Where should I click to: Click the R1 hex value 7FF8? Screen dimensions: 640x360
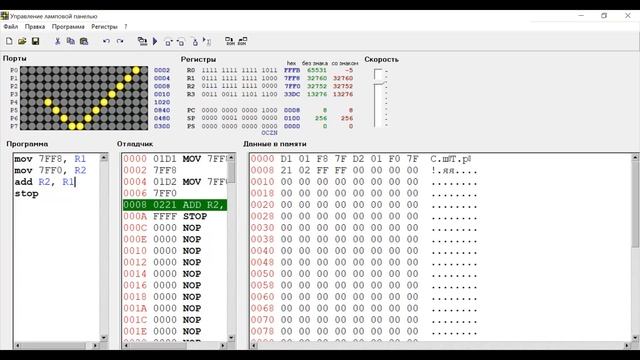pyautogui.click(x=292, y=78)
